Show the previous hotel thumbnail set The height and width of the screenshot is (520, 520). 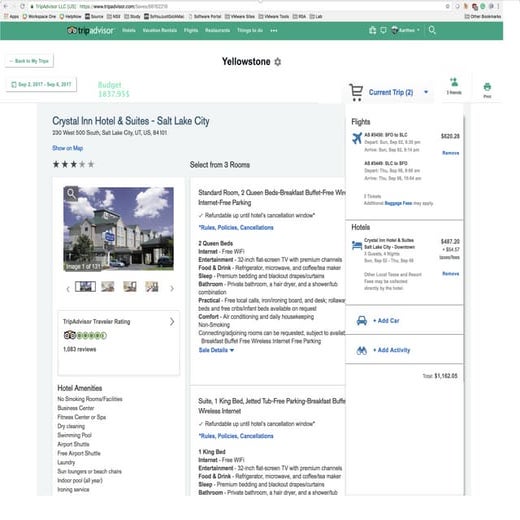(x=68, y=289)
